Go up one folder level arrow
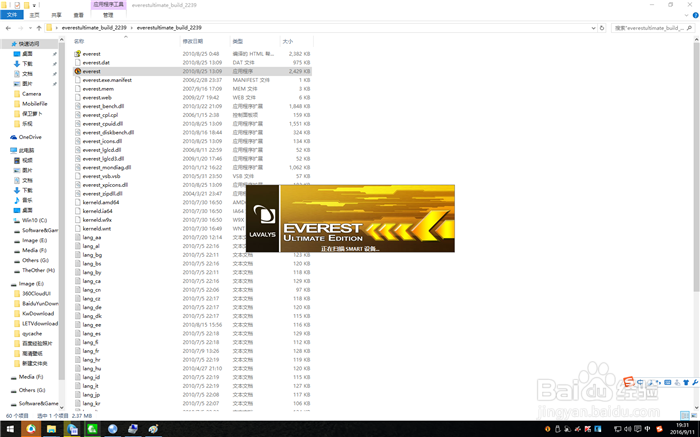 [x=39, y=28]
